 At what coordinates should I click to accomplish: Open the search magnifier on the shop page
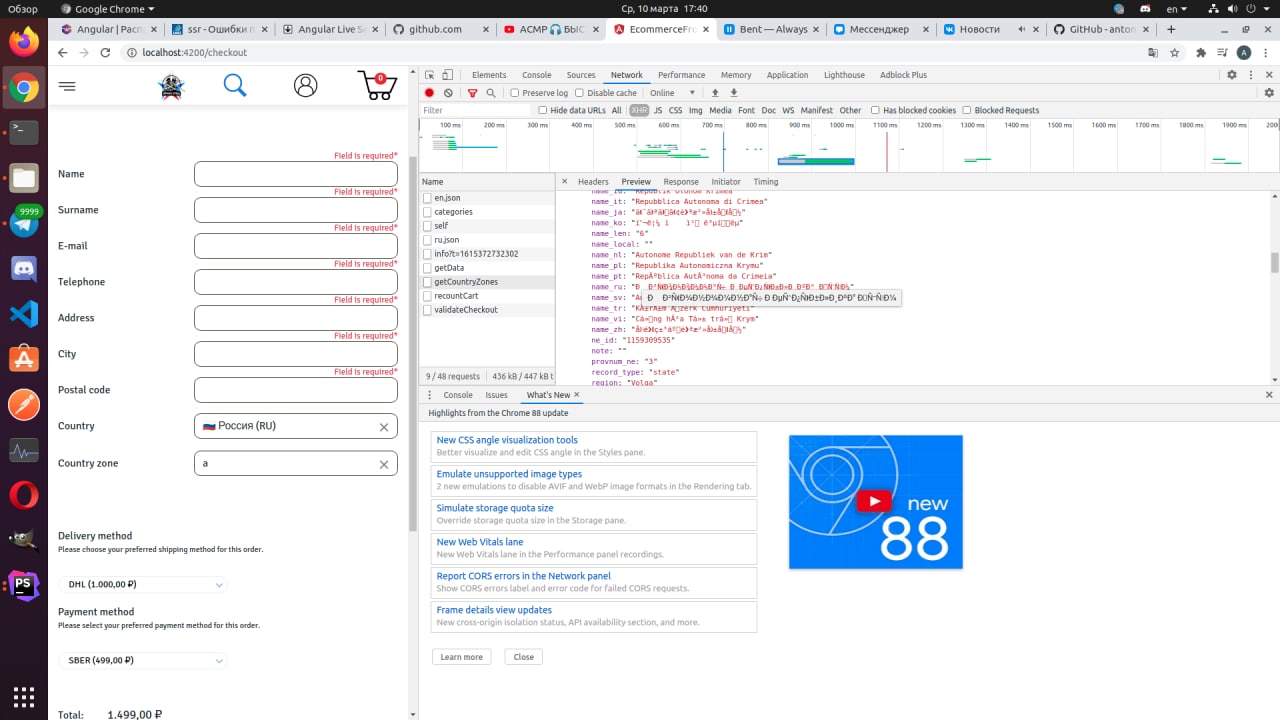(x=235, y=86)
